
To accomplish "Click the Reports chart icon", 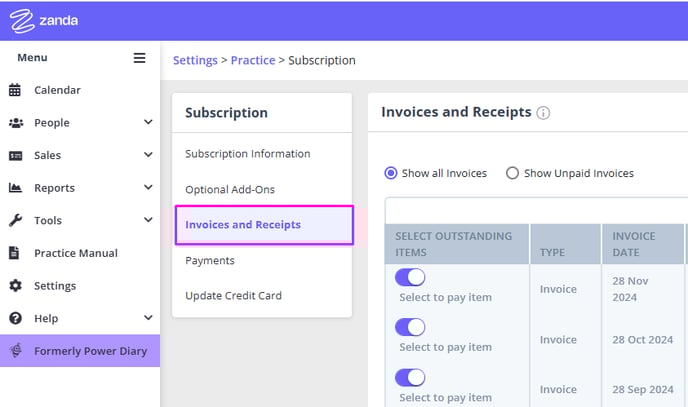I will (x=15, y=188).
